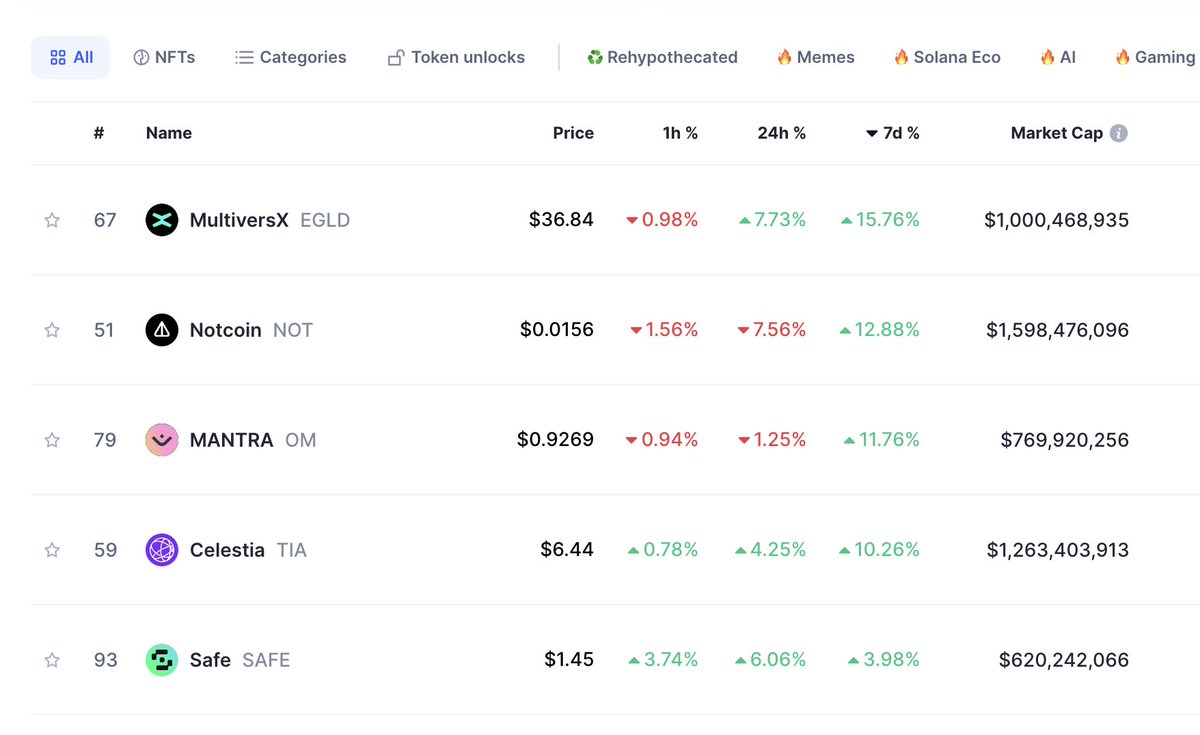This screenshot has width=1200, height=735.
Task: Select rank number 67
Action: coord(105,220)
